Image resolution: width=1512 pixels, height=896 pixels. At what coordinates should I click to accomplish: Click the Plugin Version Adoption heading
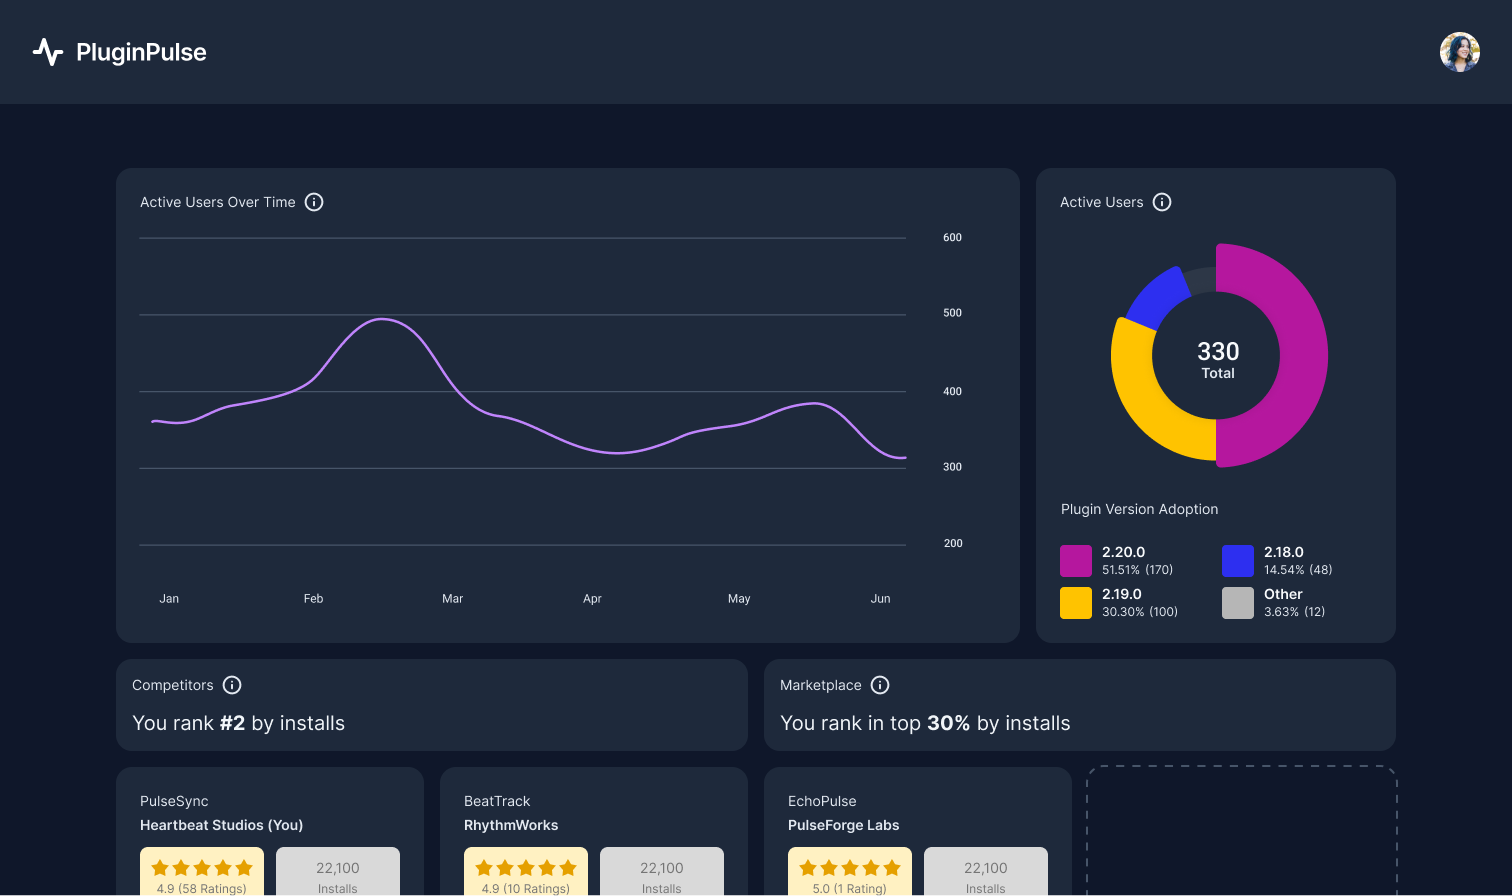pyautogui.click(x=1139, y=509)
